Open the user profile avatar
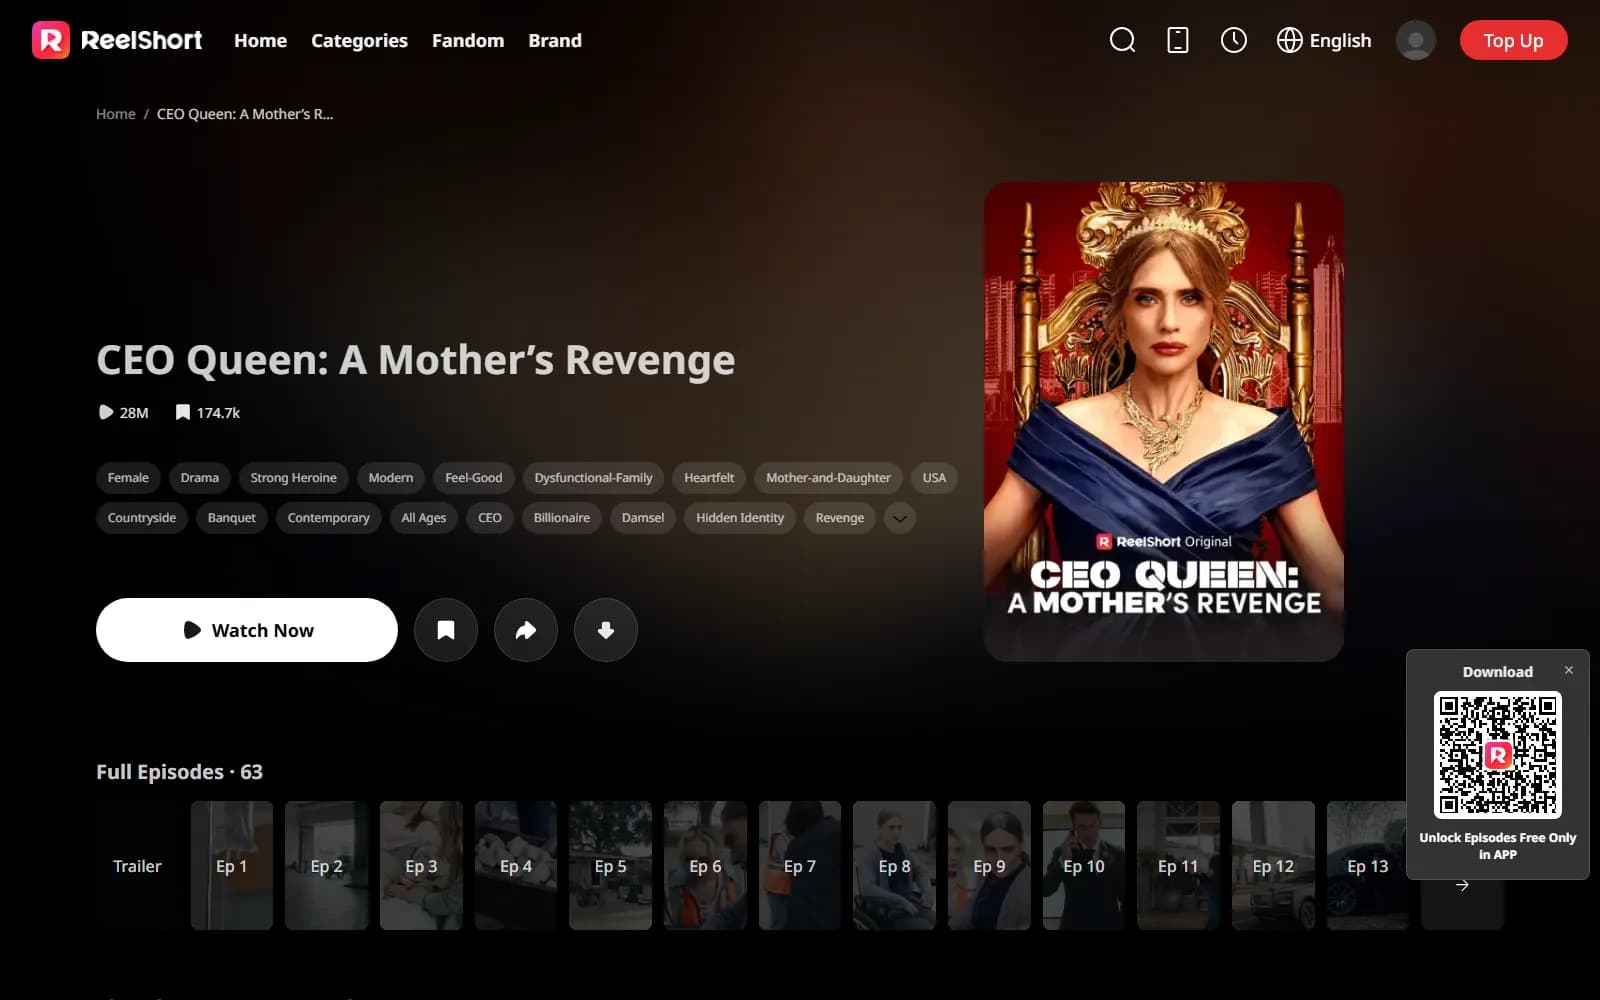This screenshot has height=1000, width=1600. (1416, 40)
